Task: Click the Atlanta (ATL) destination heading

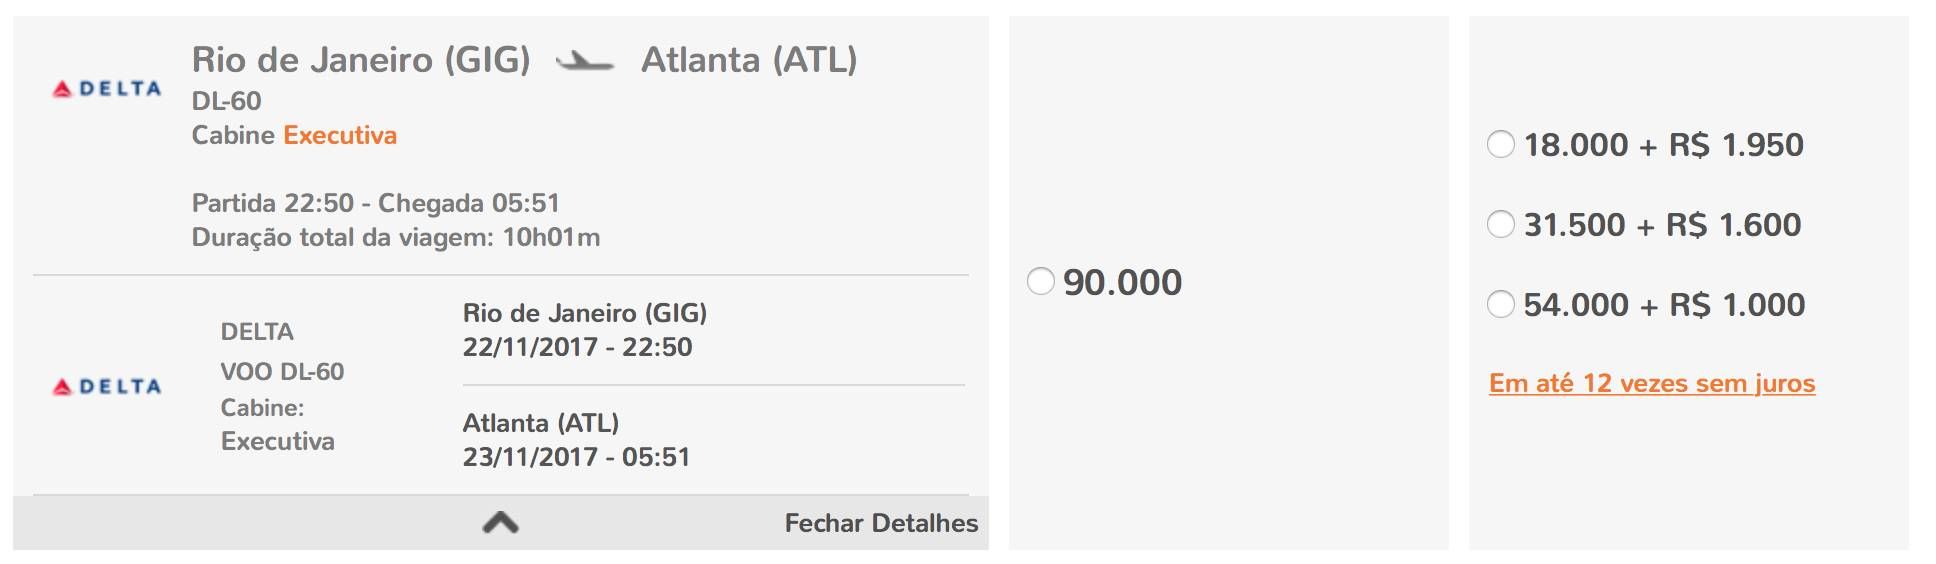Action: coord(749,60)
